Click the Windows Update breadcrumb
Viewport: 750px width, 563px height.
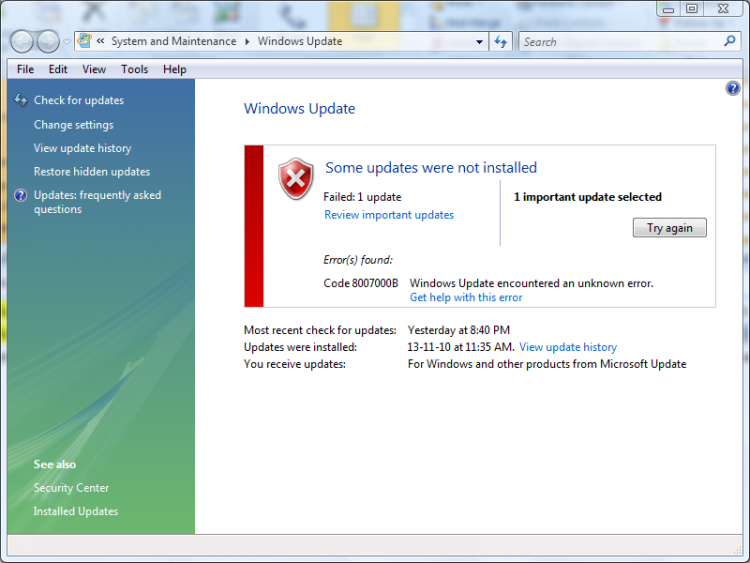click(300, 42)
